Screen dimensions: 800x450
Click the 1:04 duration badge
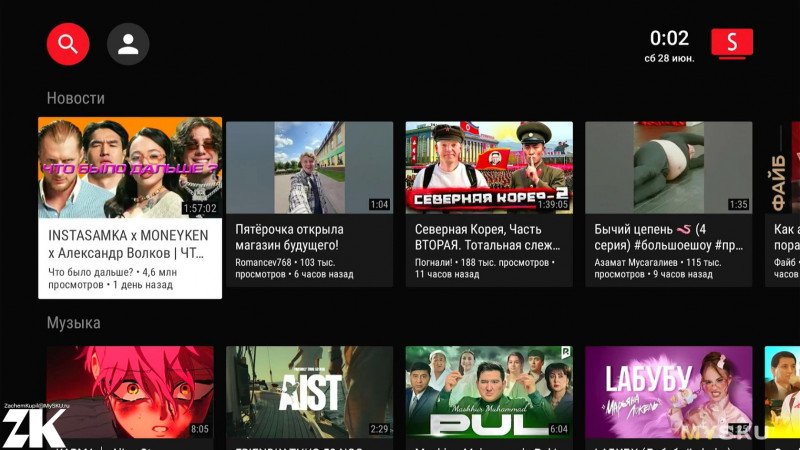point(380,205)
